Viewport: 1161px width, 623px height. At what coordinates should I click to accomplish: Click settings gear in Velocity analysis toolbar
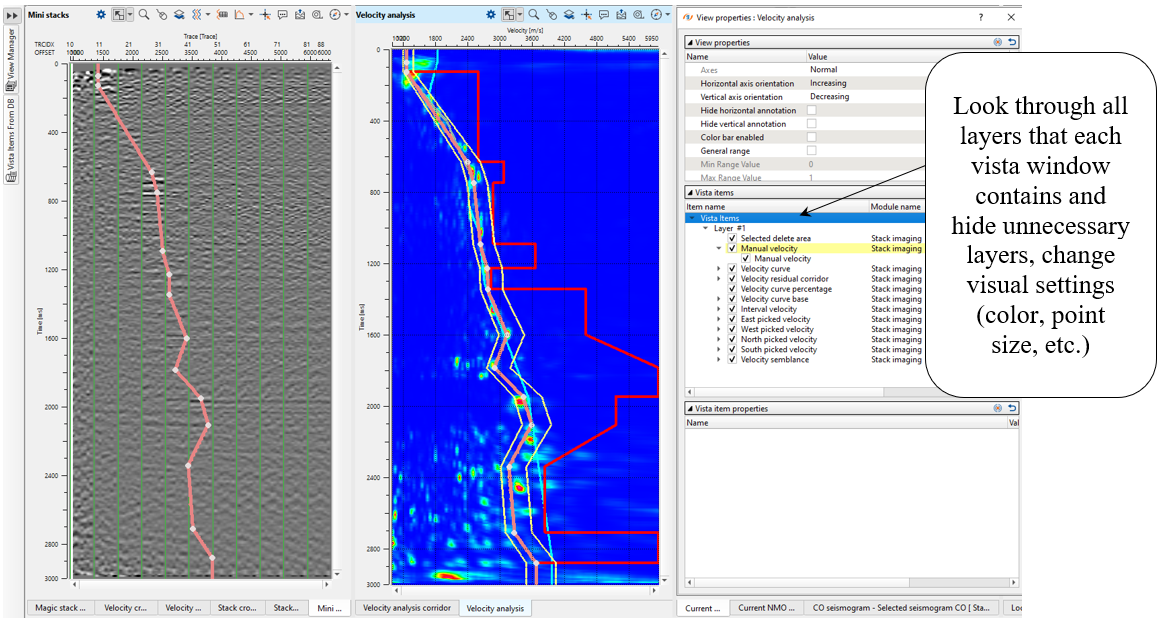(490, 15)
